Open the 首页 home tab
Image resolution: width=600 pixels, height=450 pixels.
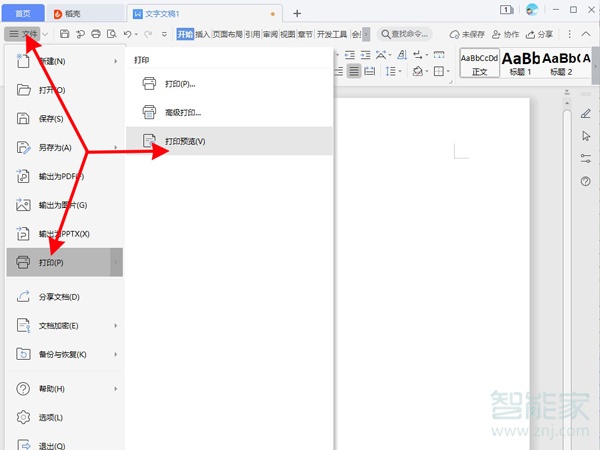tap(23, 13)
